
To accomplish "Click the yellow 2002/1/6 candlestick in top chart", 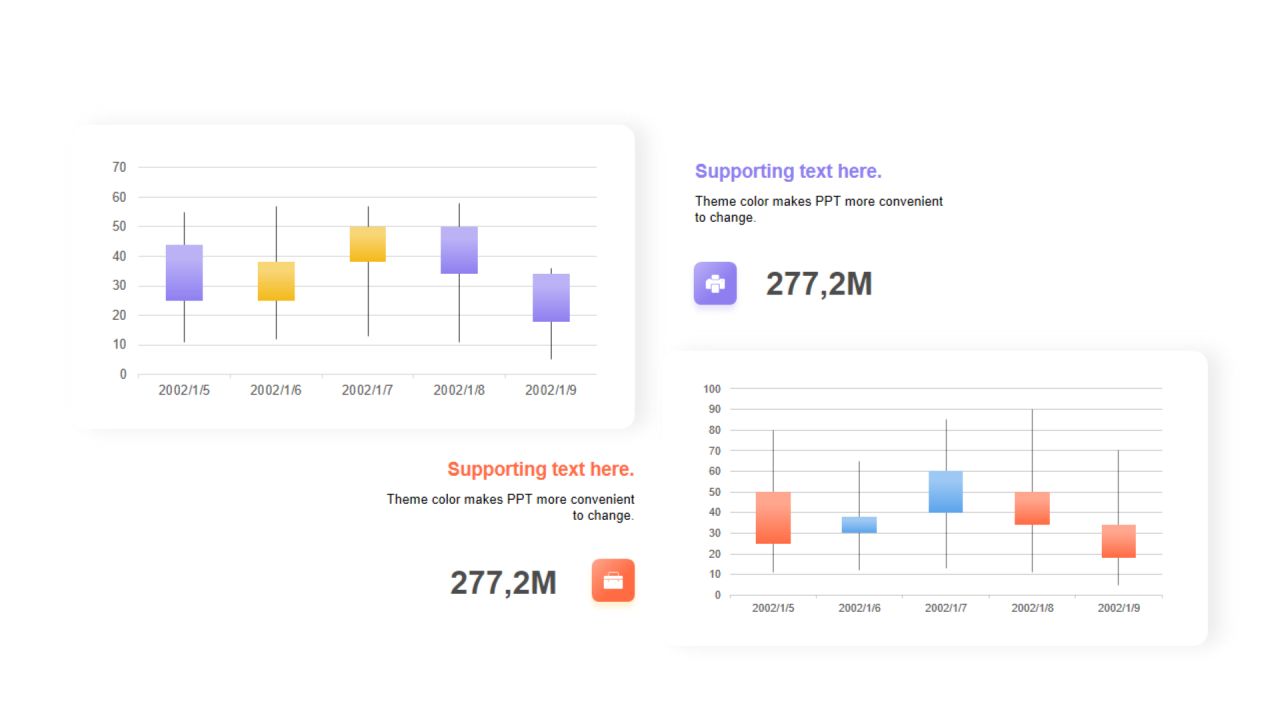I will pyautogui.click(x=276, y=281).
